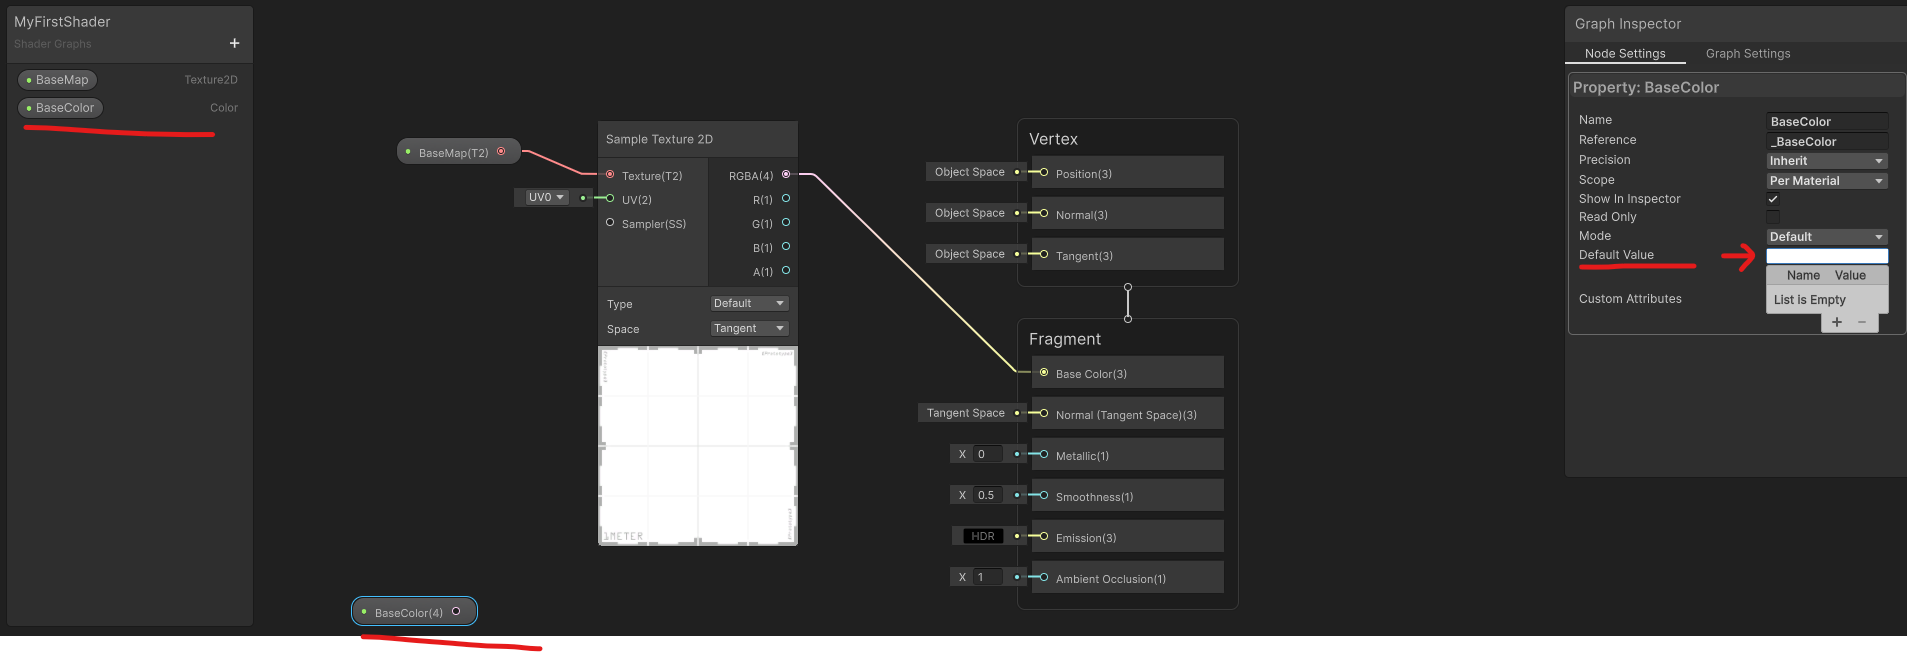Add a new property with plus icon in blackboard
This screenshot has height=652, width=1907.
click(234, 43)
